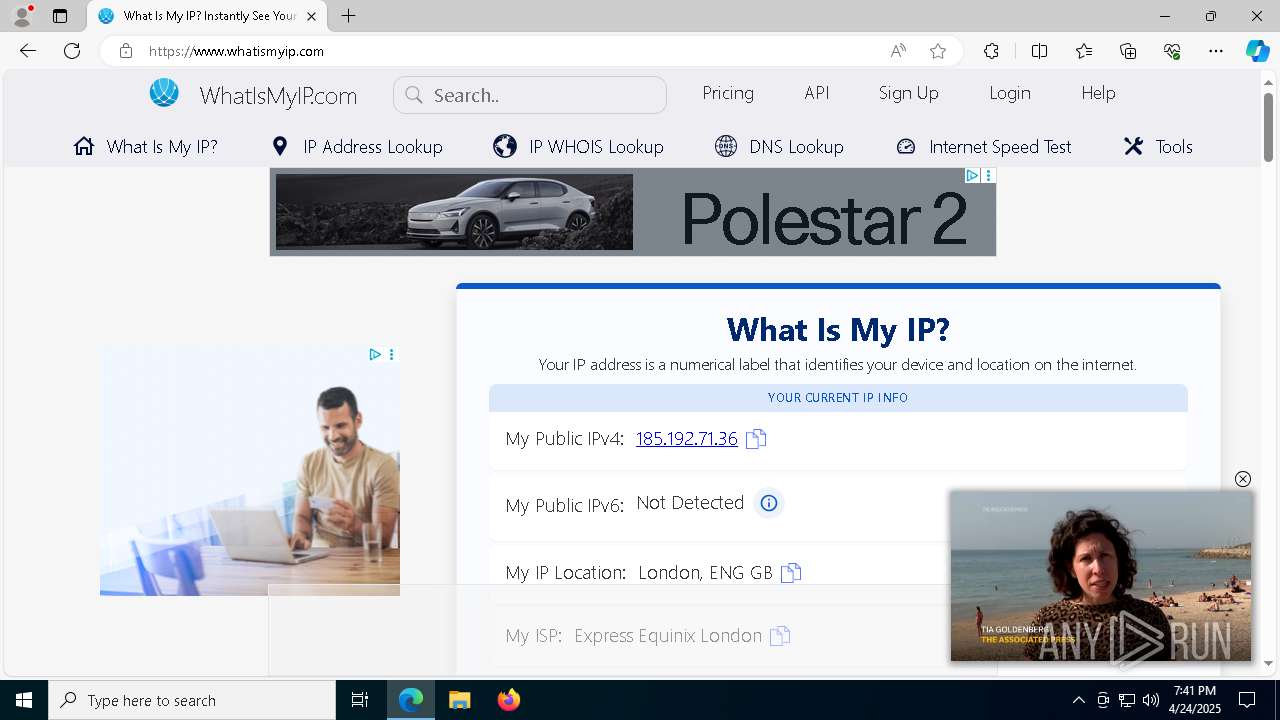1280x720 pixels.
Task: Open File Explorer from the taskbar
Action: pyautogui.click(x=459, y=700)
